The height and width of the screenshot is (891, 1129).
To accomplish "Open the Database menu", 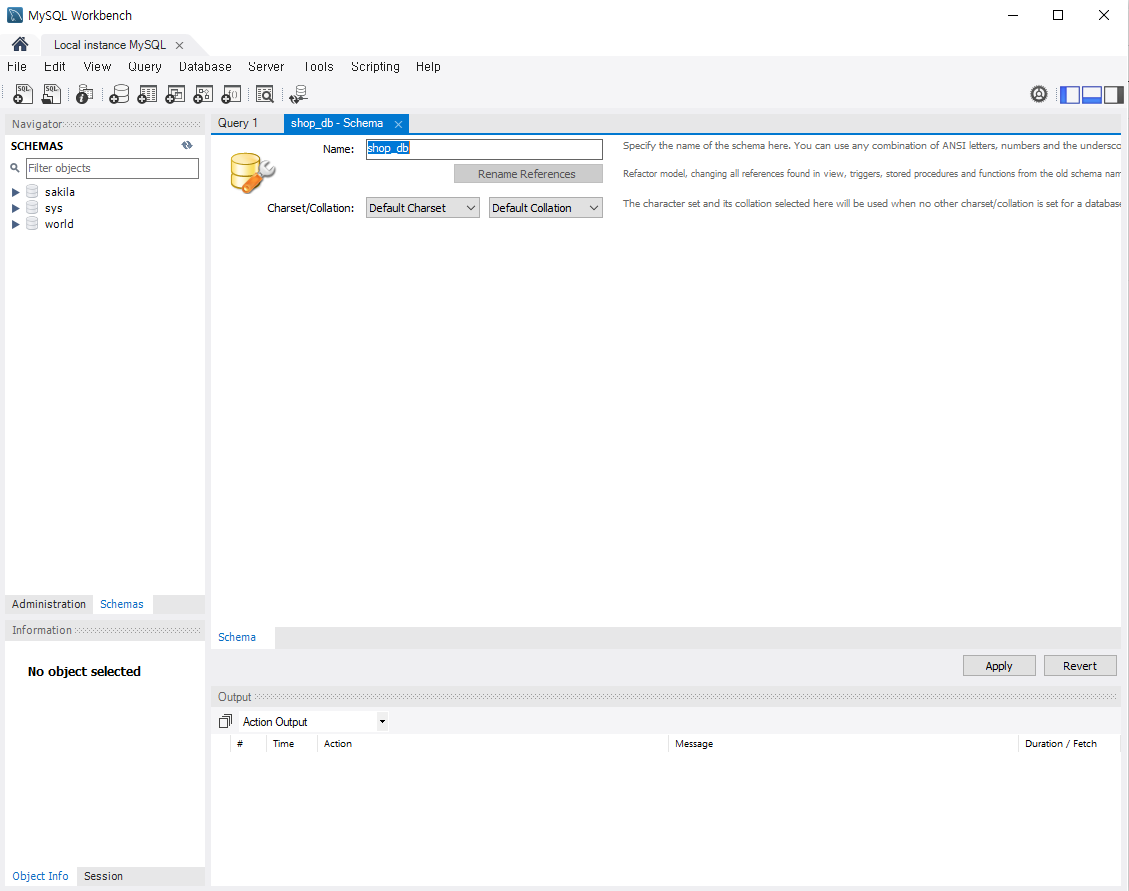I will pyautogui.click(x=205, y=66).
